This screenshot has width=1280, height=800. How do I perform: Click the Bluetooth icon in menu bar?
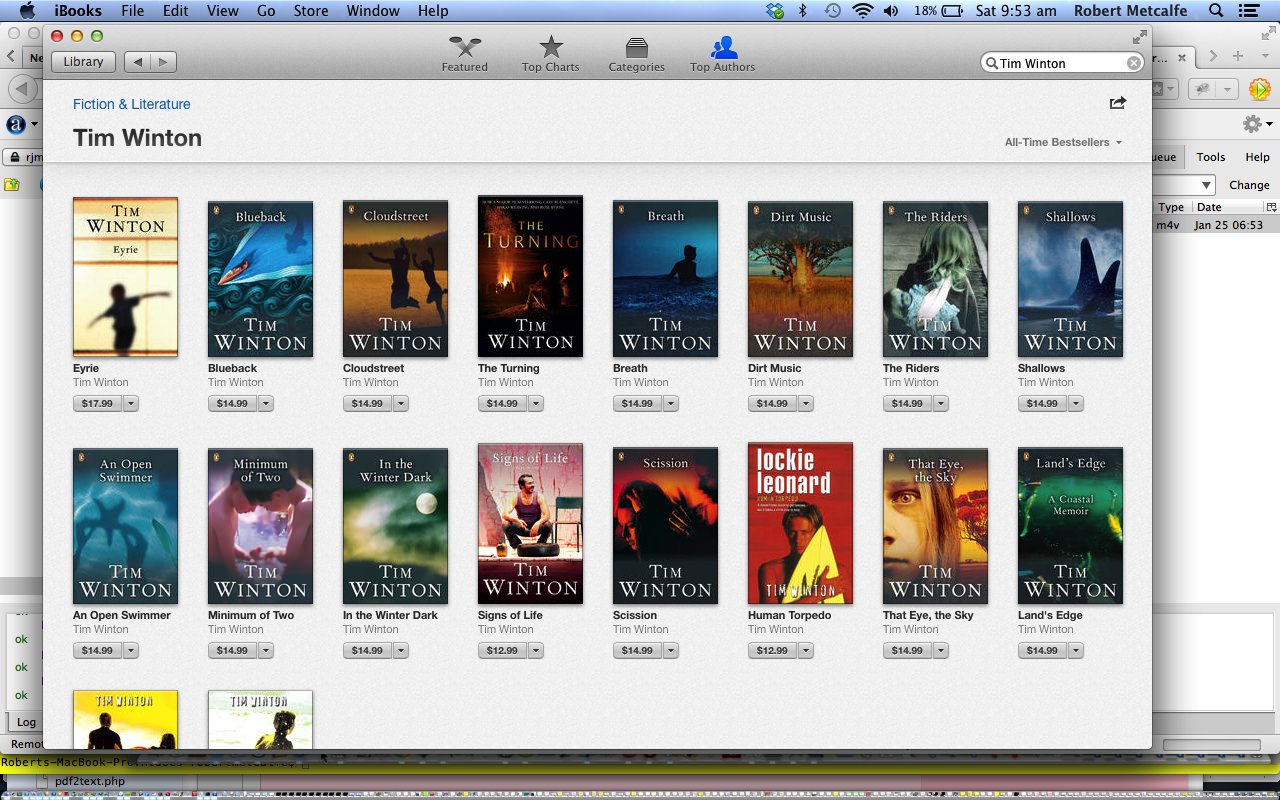point(802,11)
